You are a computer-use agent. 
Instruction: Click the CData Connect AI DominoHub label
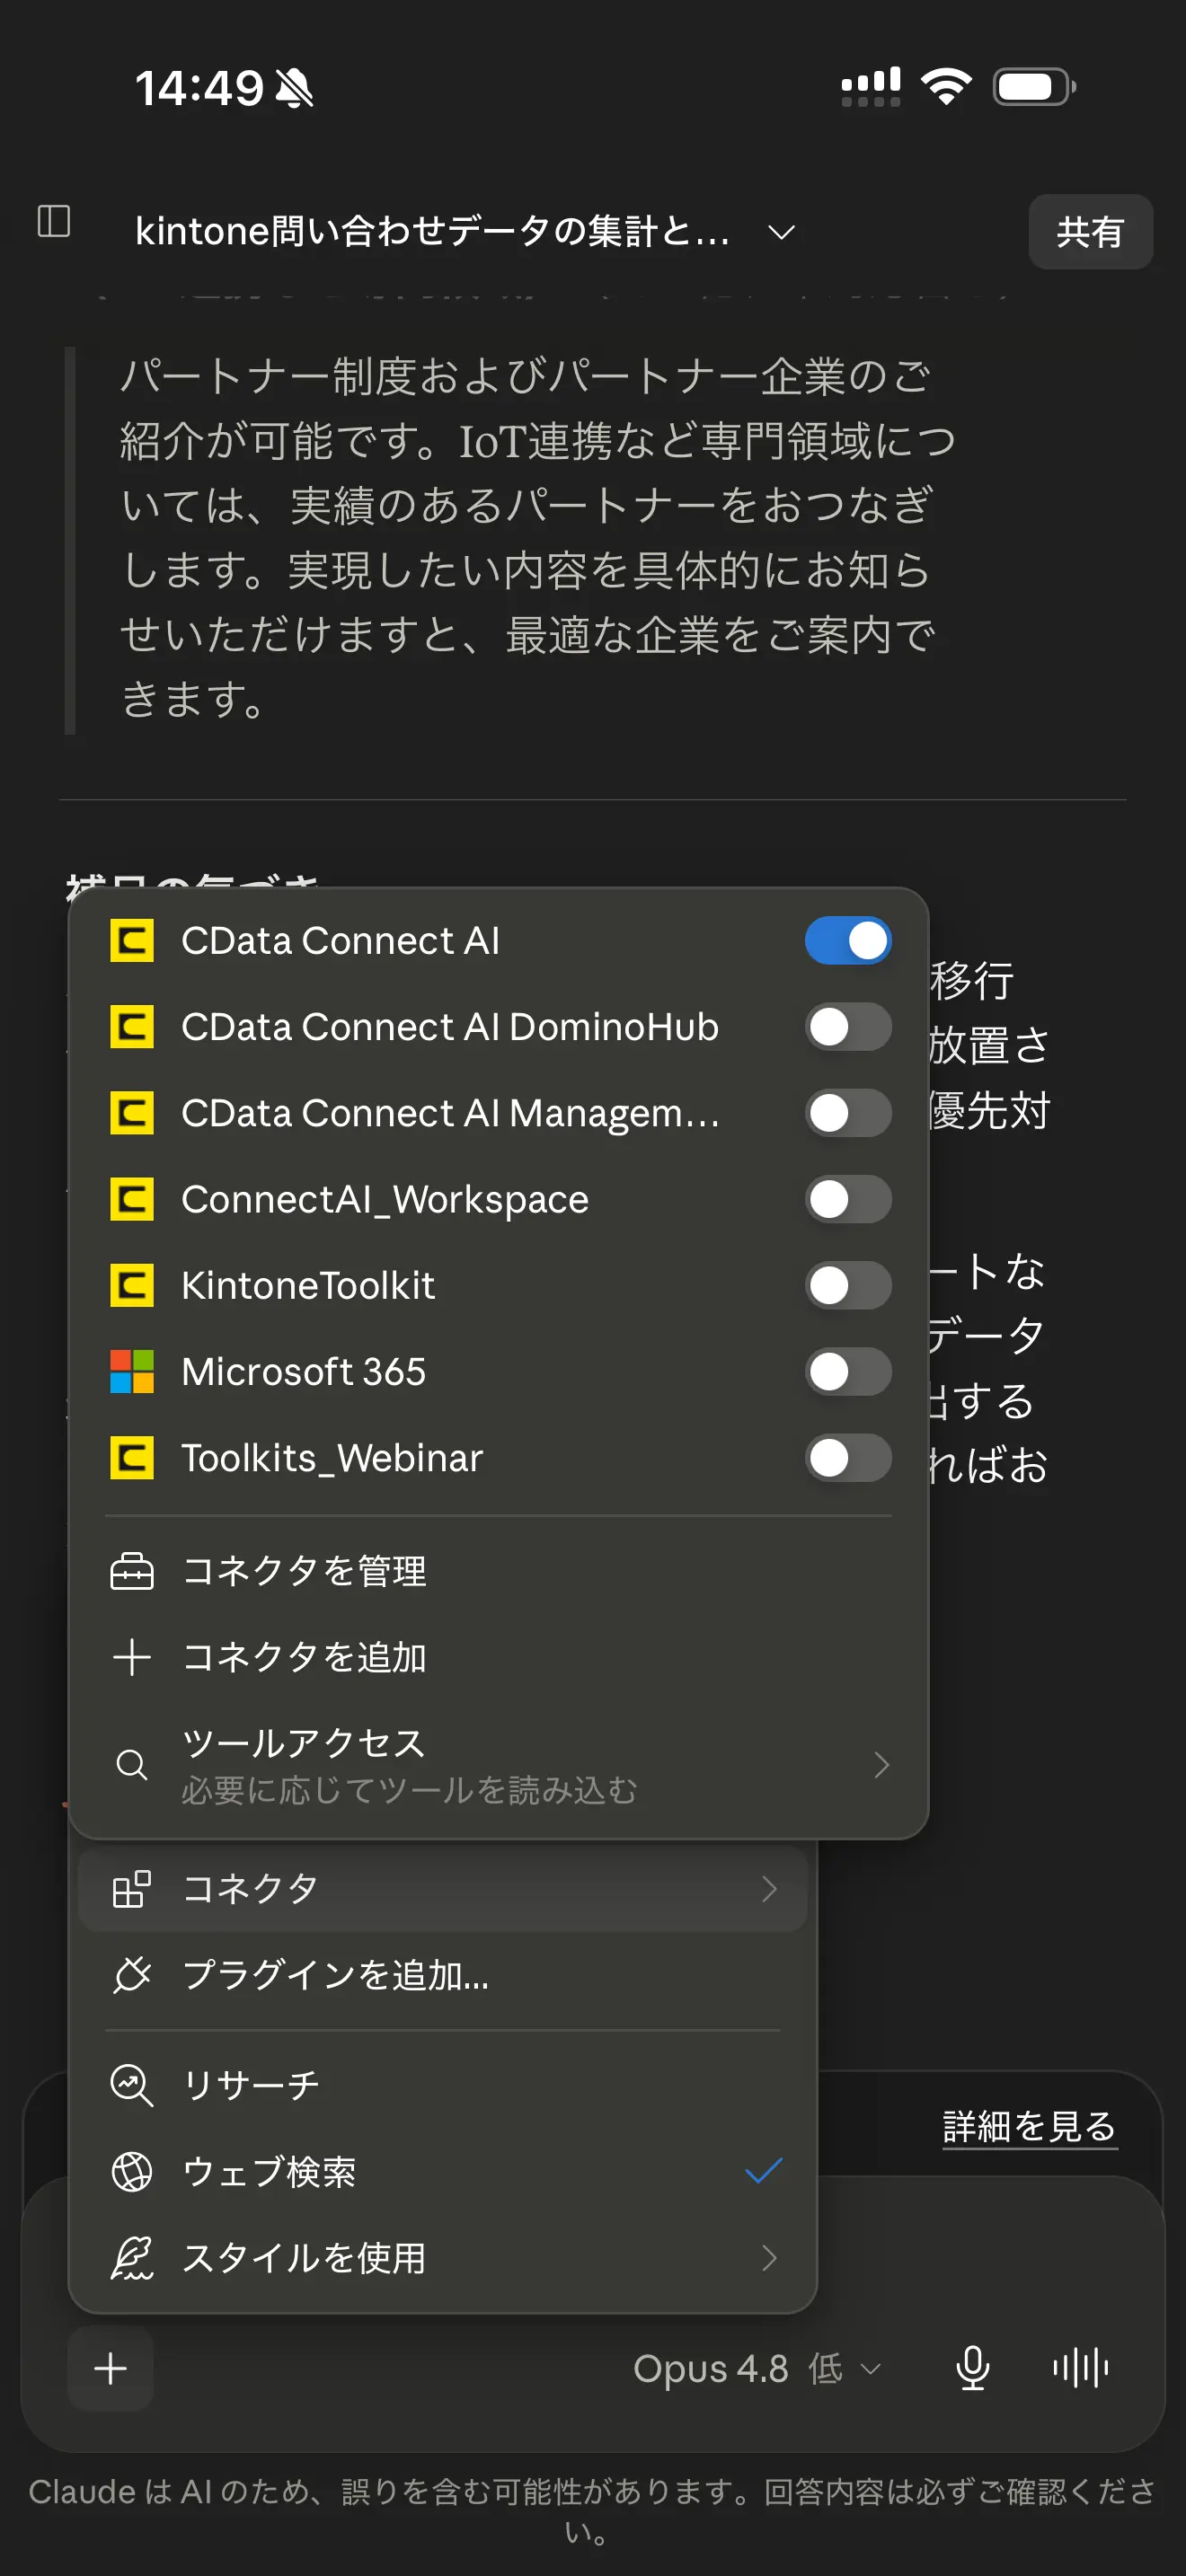click(x=450, y=1027)
